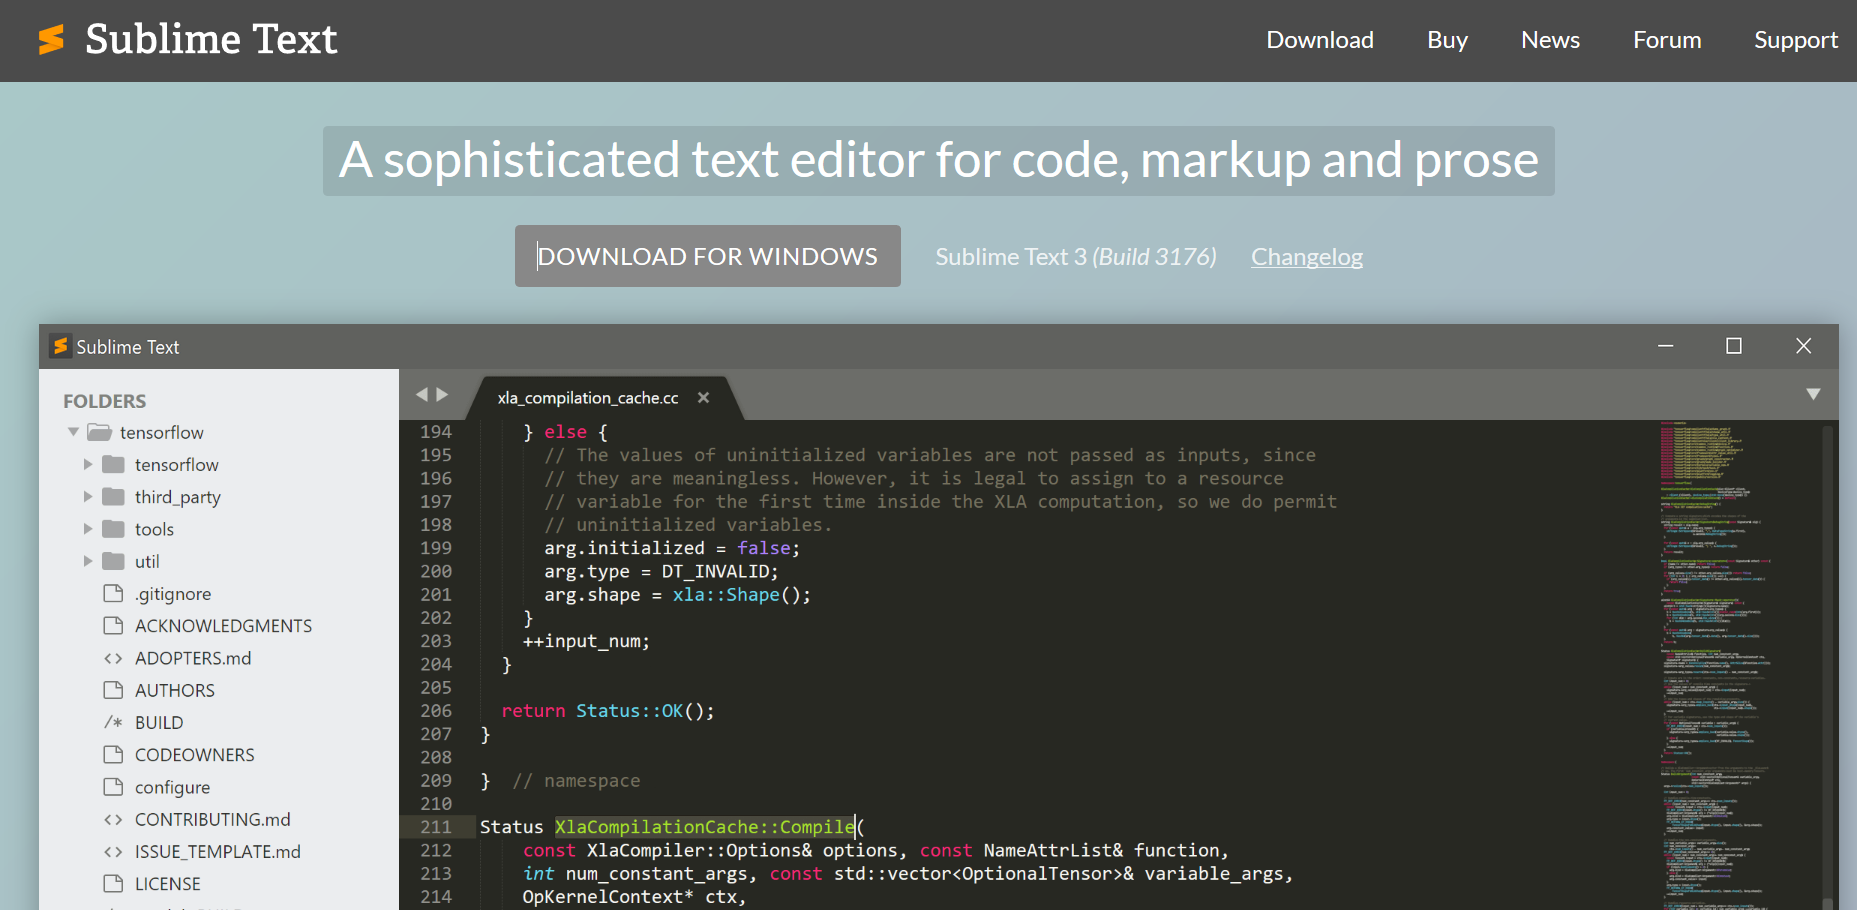Click the CODEOWNERS file icon
Image resolution: width=1857 pixels, height=910 pixels.
click(x=113, y=754)
